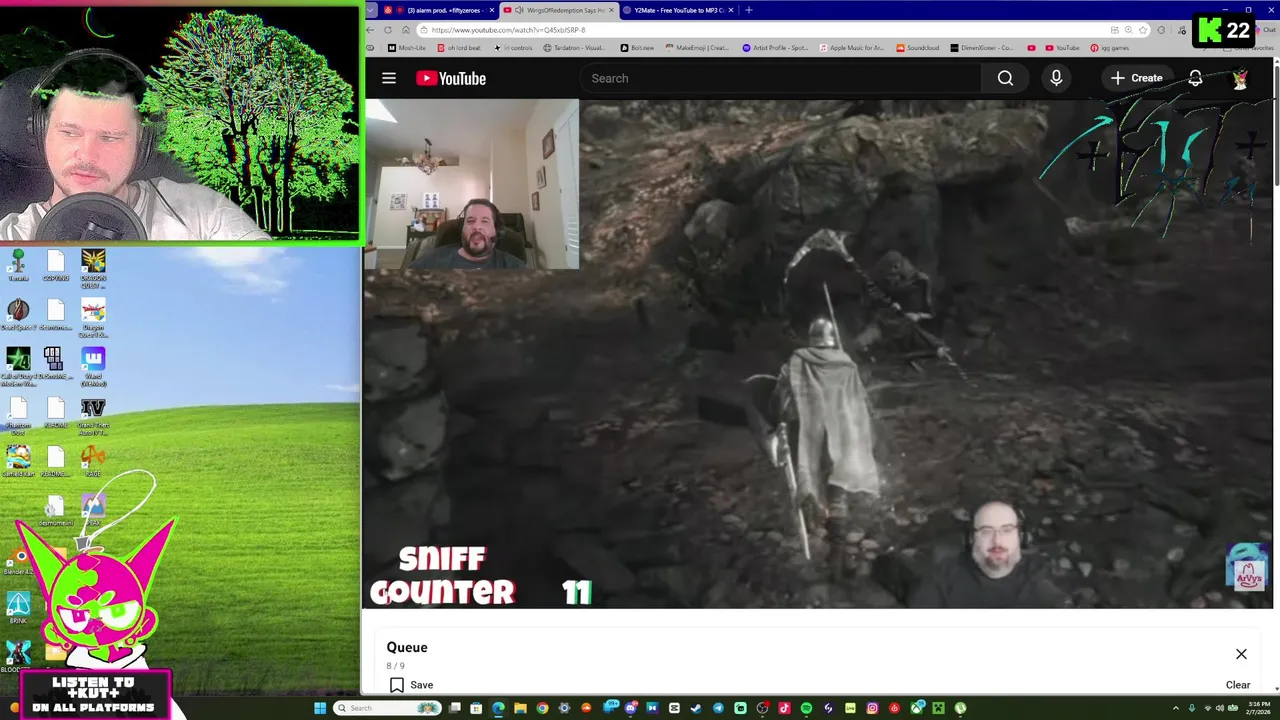
Task: Open the Windows Start button
Action: (x=319, y=708)
